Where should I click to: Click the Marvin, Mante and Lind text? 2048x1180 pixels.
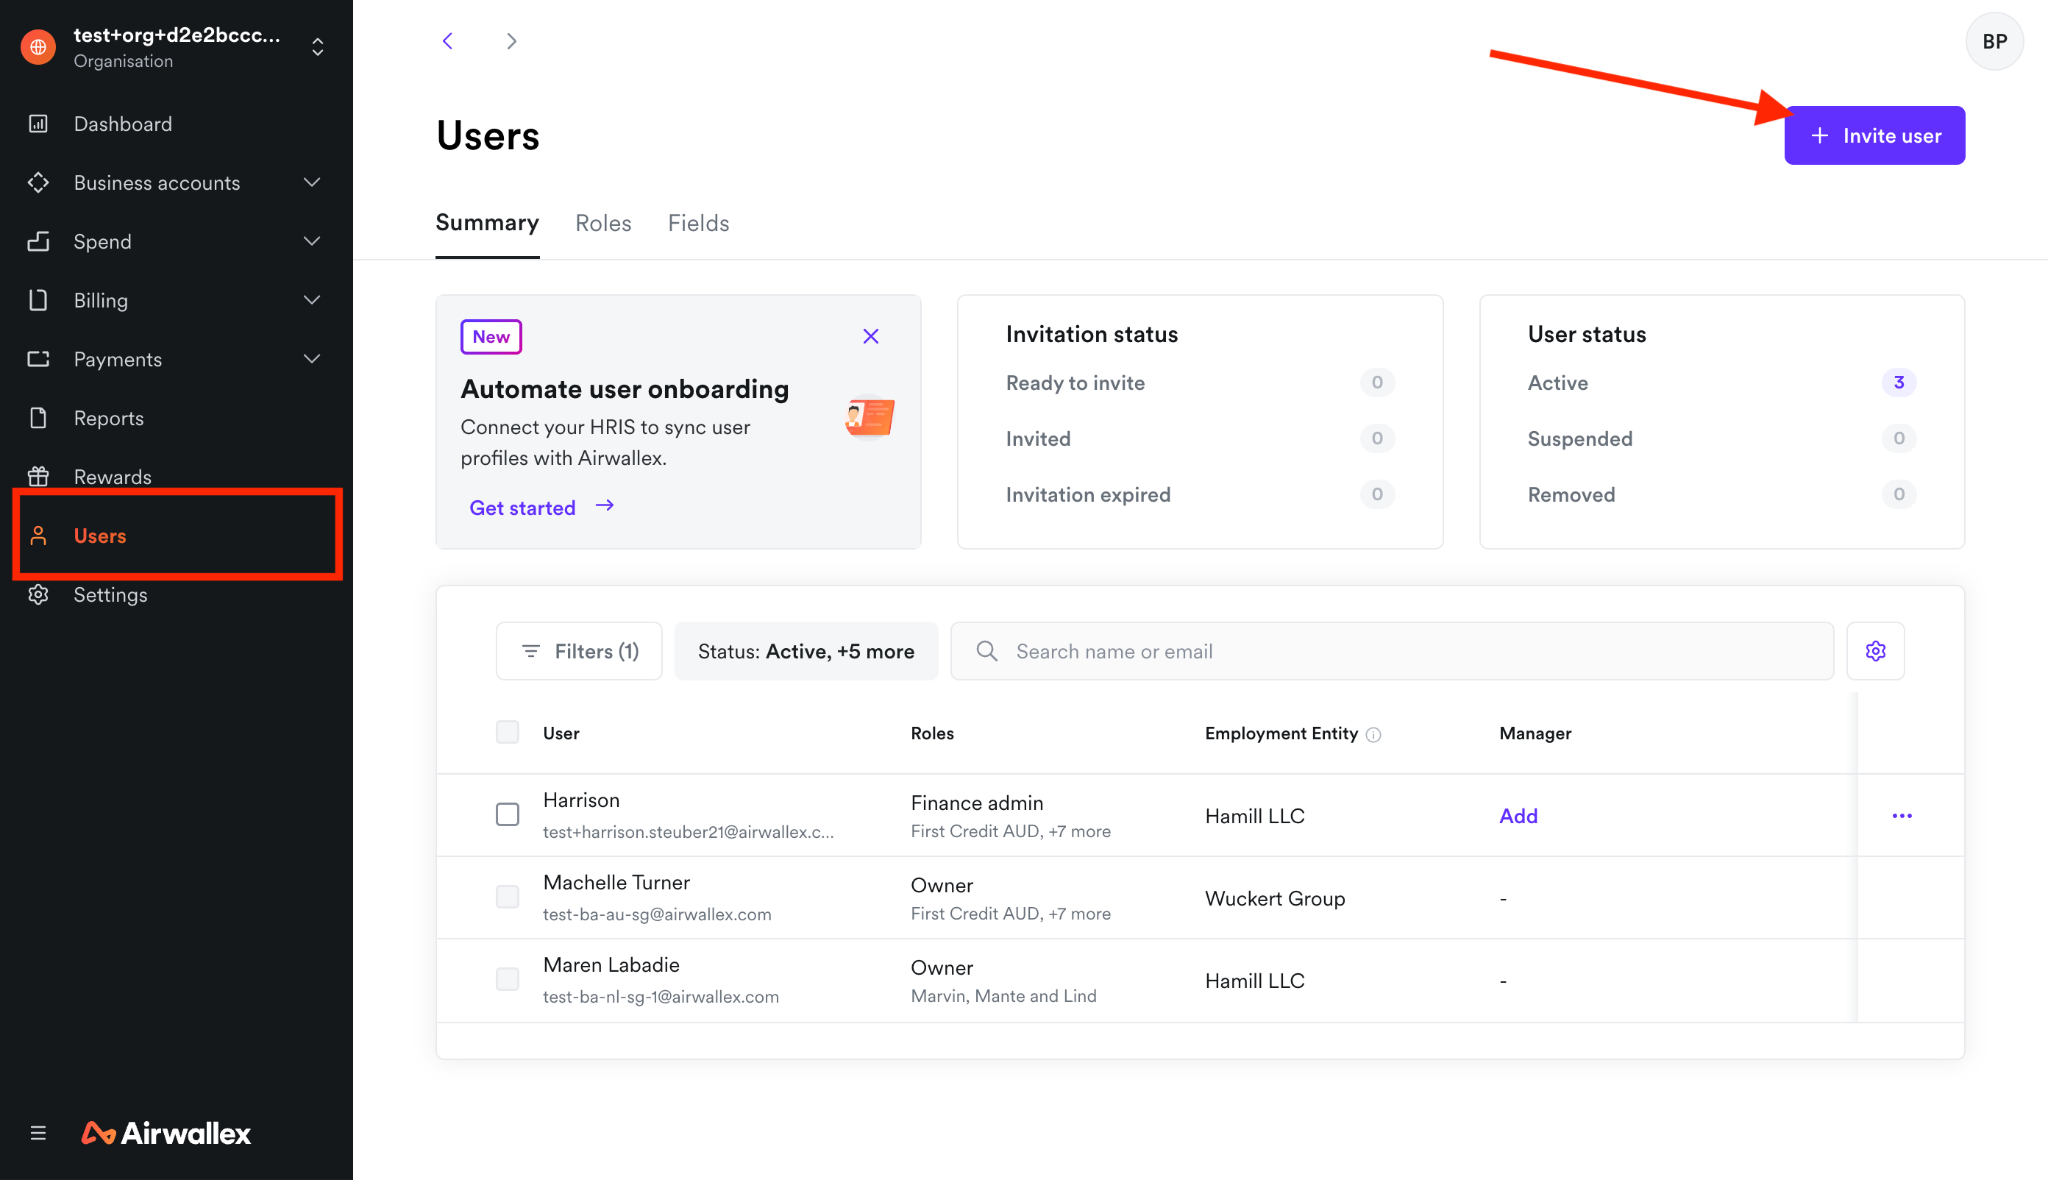coord(1004,996)
